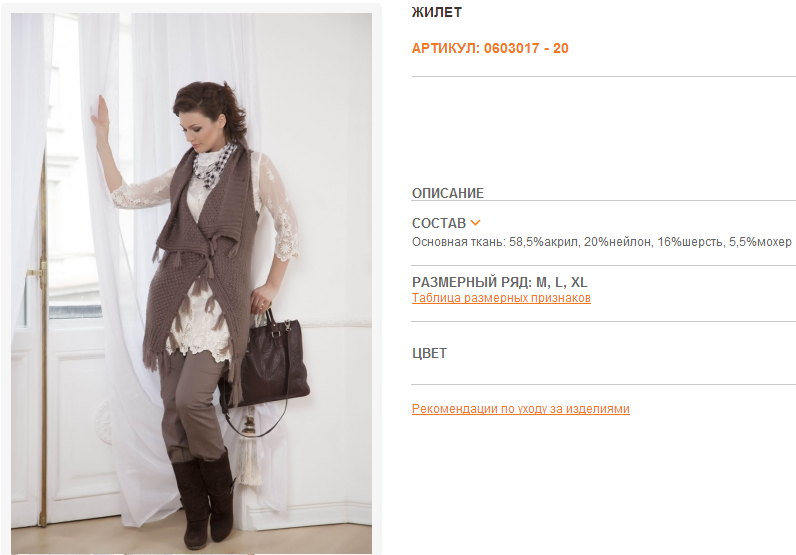This screenshot has height=555, width=796.
Task: Click the ЦВЕТ section heading
Action: click(429, 353)
